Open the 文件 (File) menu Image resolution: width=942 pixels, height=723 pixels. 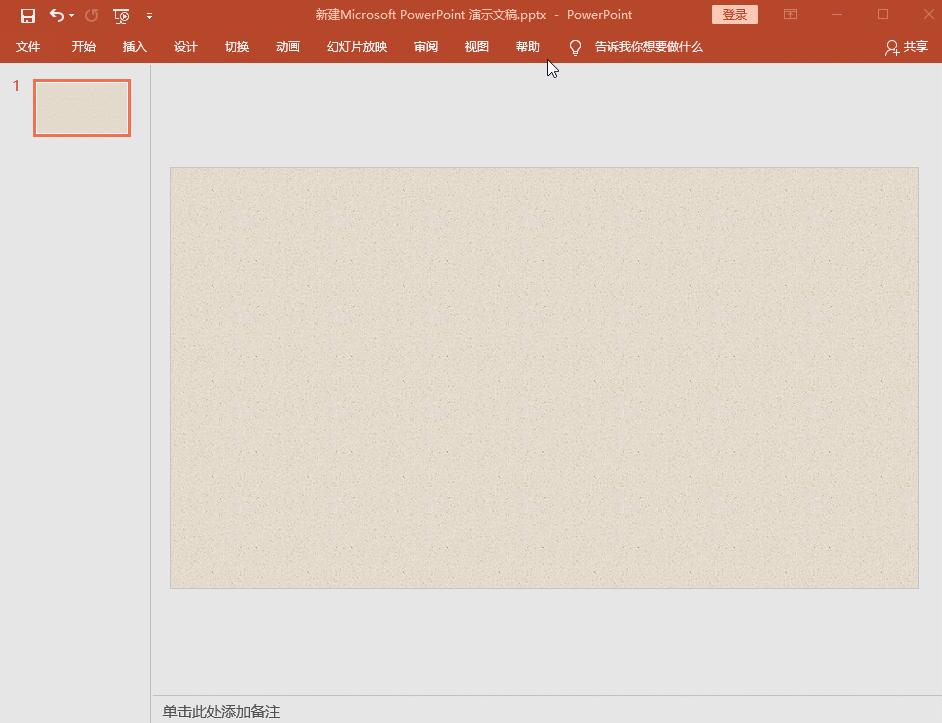[x=29, y=46]
